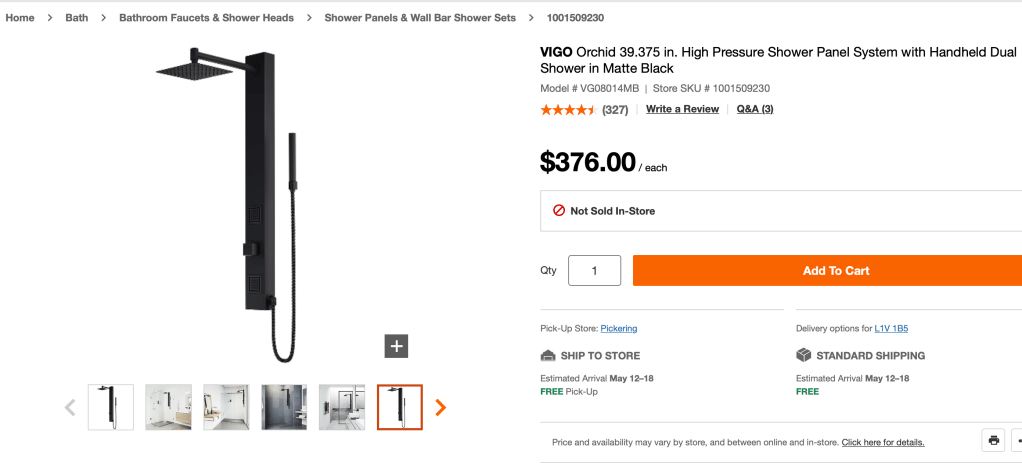The image size is (1022, 463).
Task: Click the plus zoom icon on product image
Action: [x=397, y=346]
